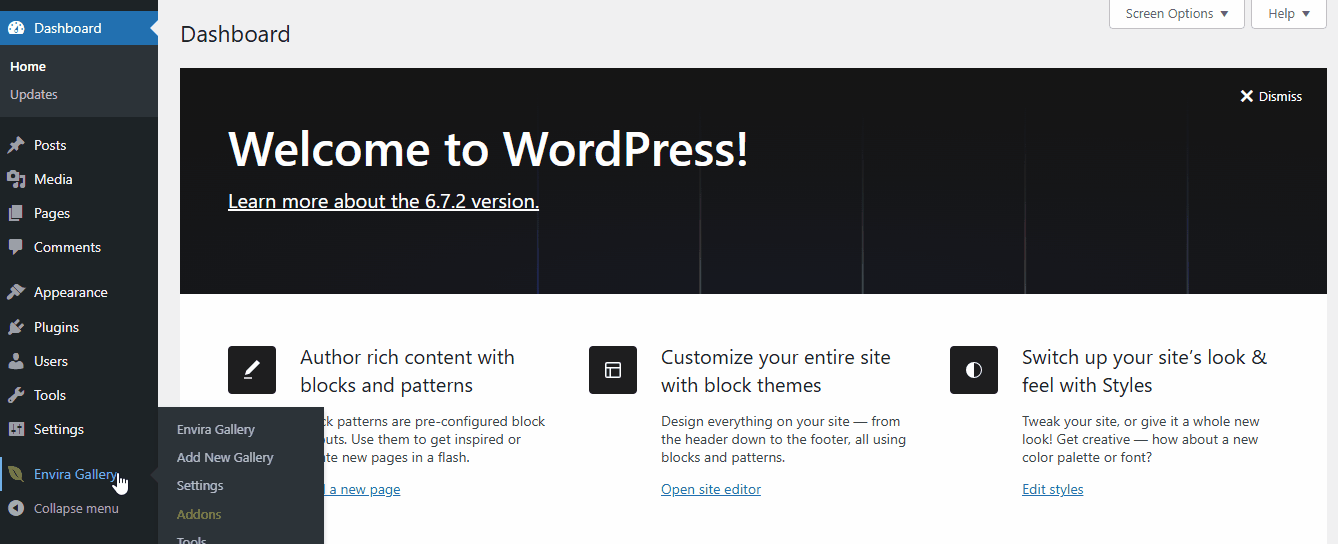
Task: Open Updates under Dashboard menu
Action: click(x=34, y=94)
